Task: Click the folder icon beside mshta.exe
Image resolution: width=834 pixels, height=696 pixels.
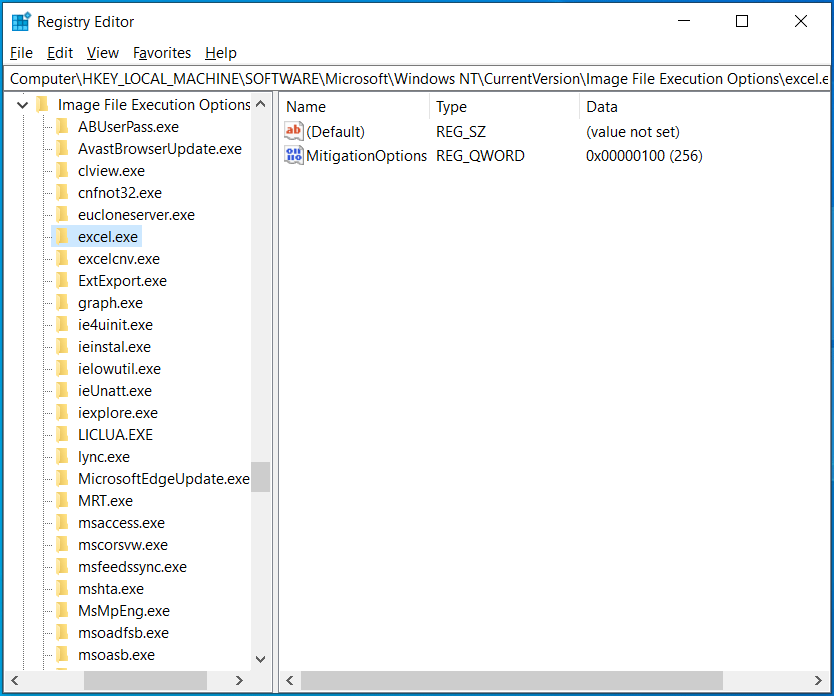Action: click(x=63, y=589)
